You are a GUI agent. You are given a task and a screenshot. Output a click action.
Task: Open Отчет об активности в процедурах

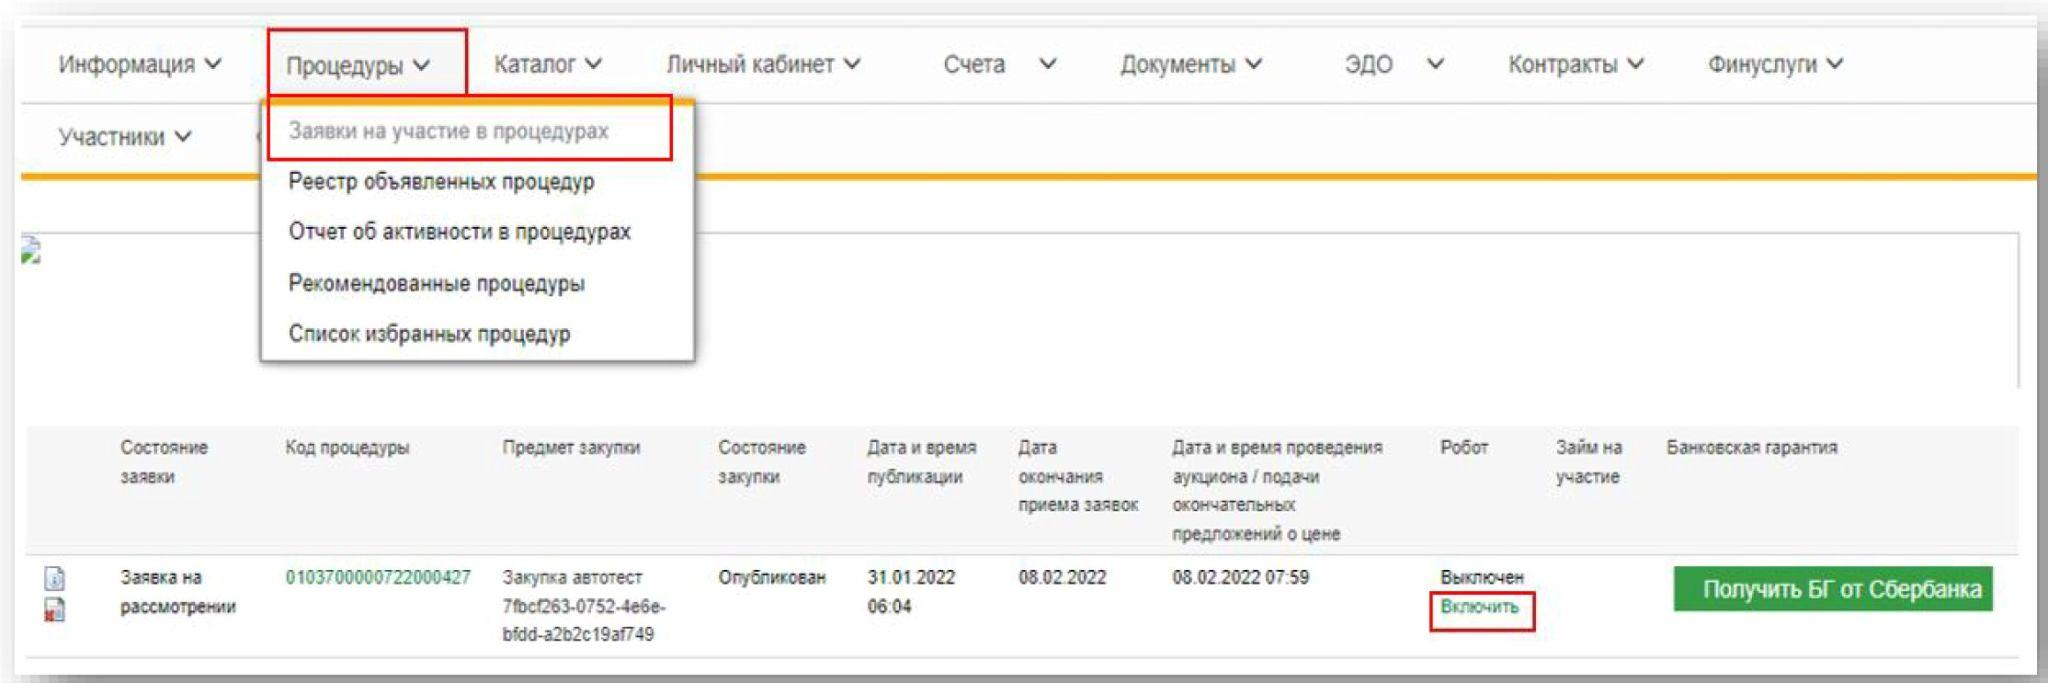tap(459, 232)
